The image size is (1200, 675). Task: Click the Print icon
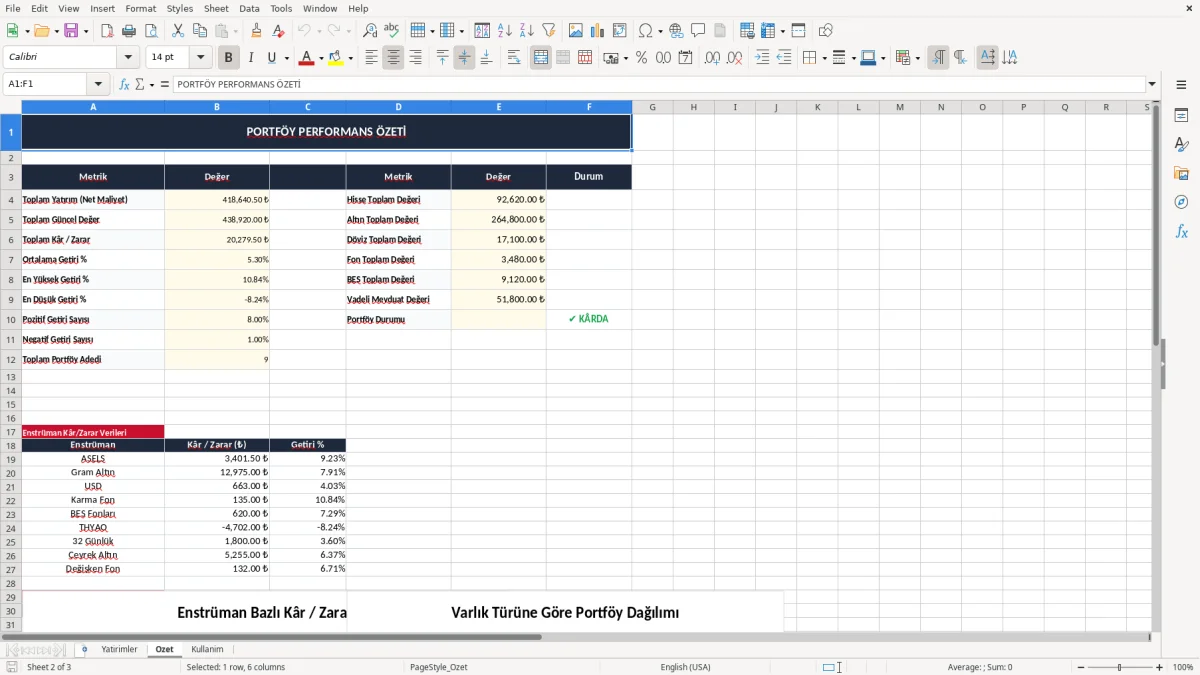(129, 31)
